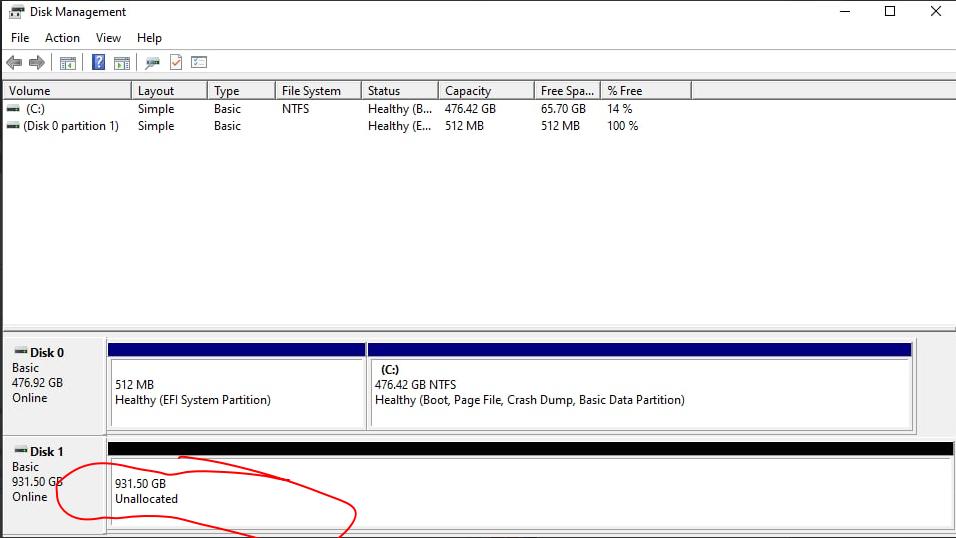Click the Online status text under Disk 0
The image size is (956, 538).
(29, 398)
